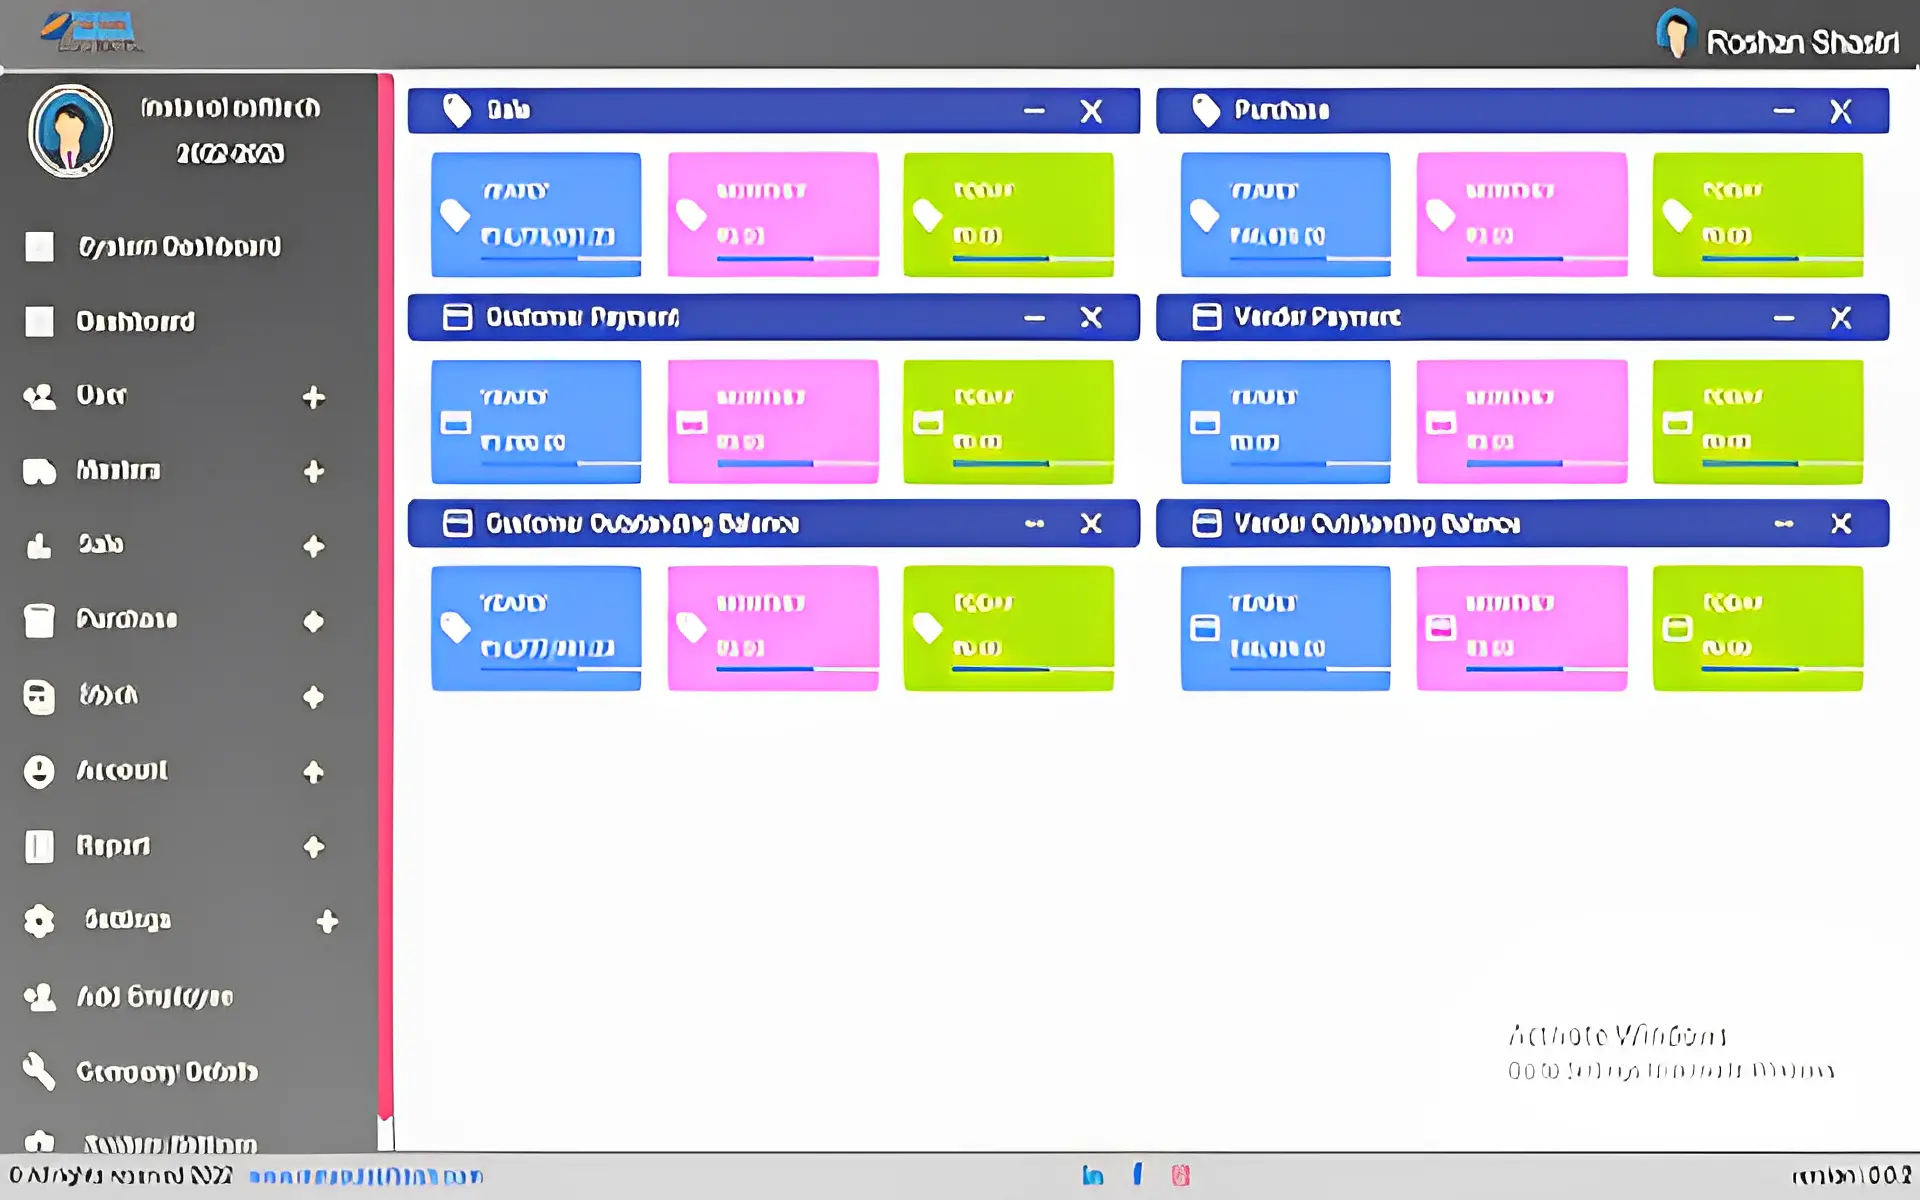Viewport: 1920px width, 1200px height.
Task: Click the Facebook icon in footer
Action: click(x=1137, y=1174)
